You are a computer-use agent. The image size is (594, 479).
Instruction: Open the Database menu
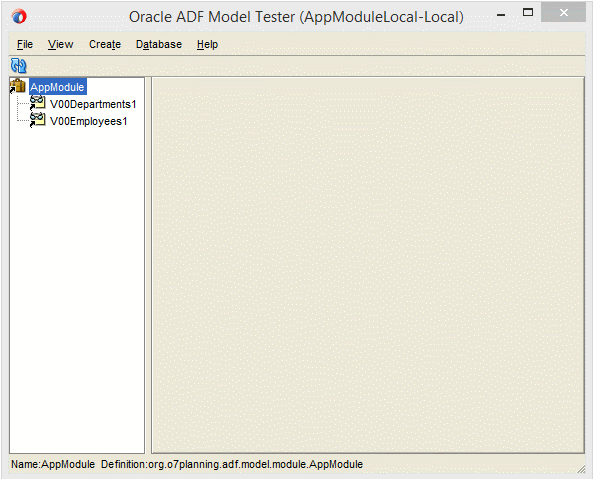[x=159, y=44]
